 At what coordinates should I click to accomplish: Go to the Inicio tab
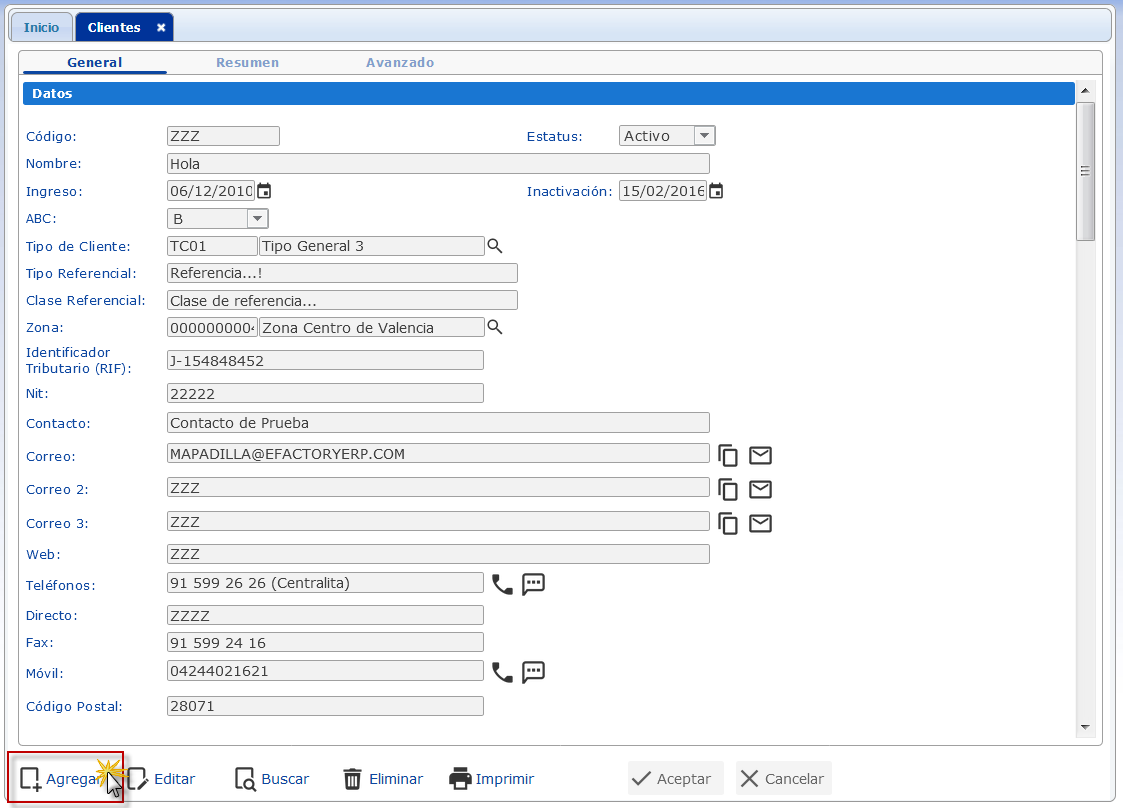click(x=41, y=27)
